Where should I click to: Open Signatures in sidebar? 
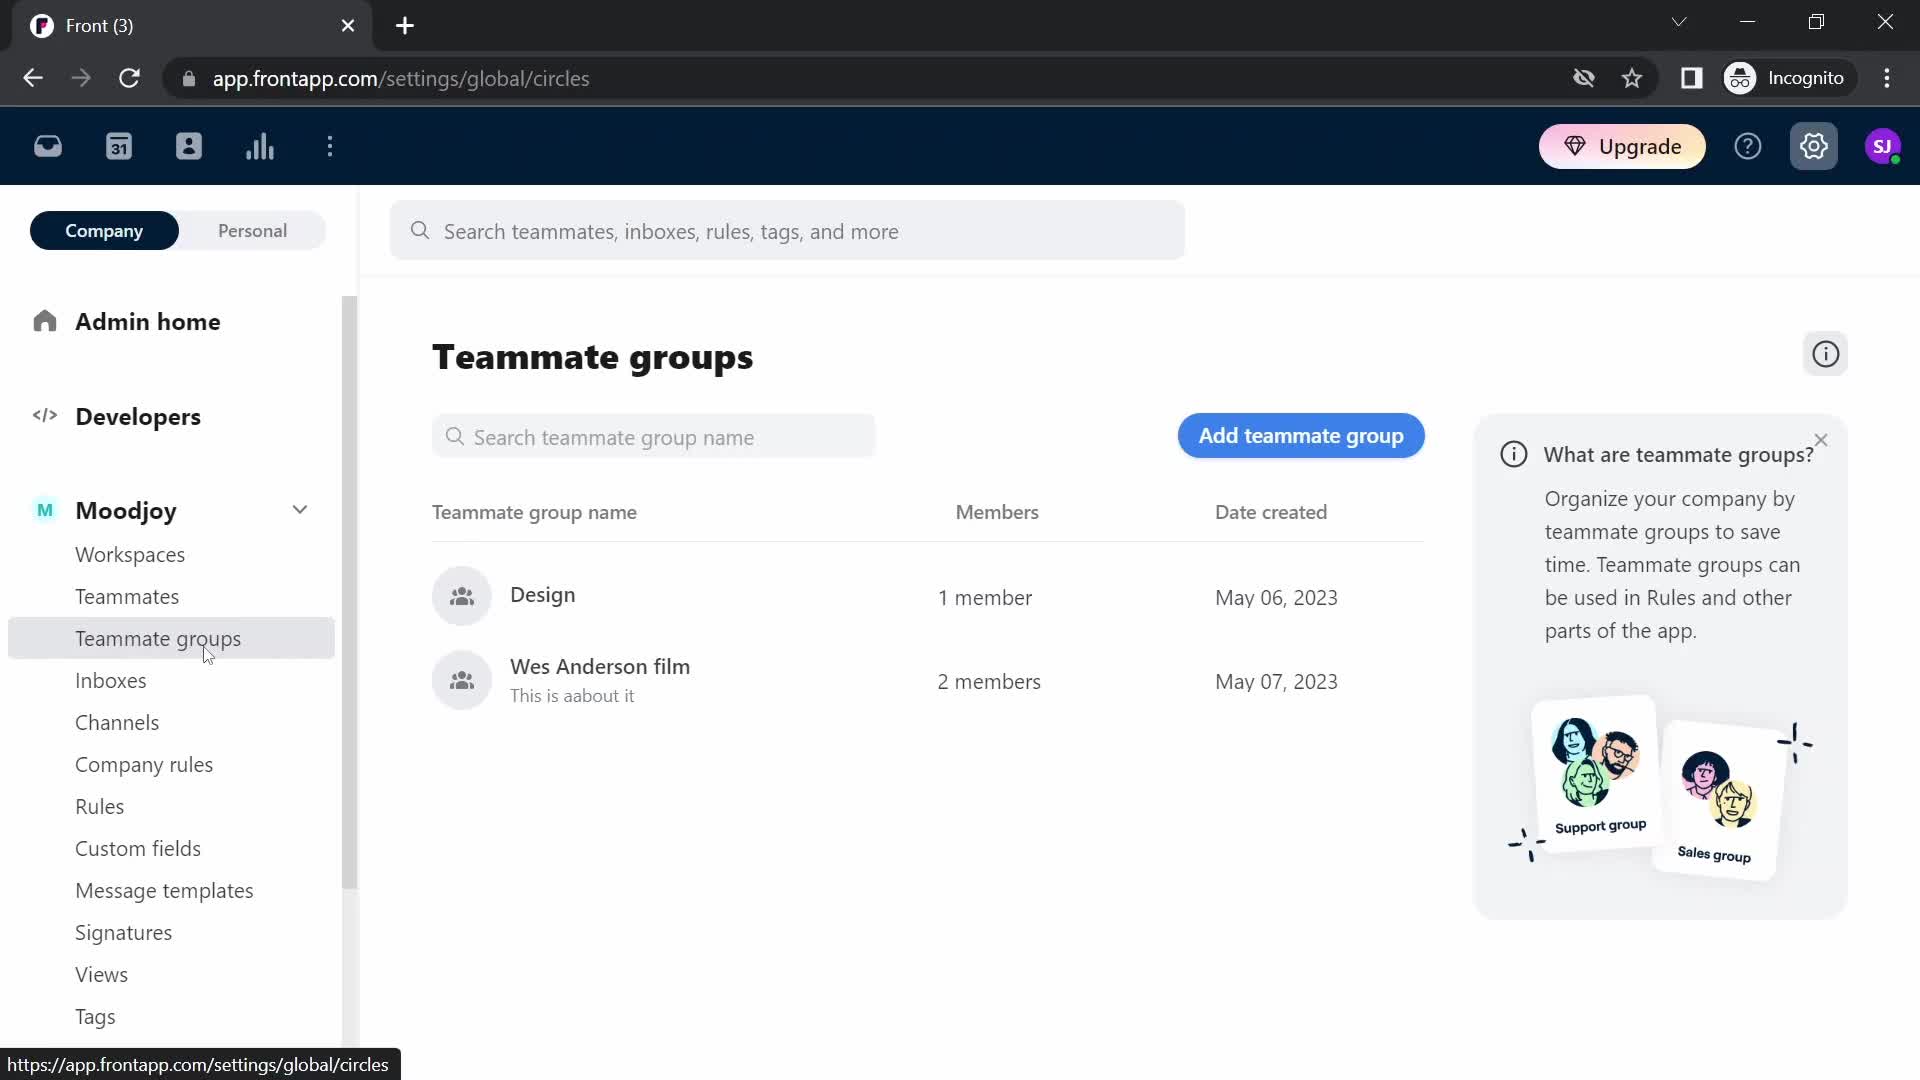click(124, 933)
